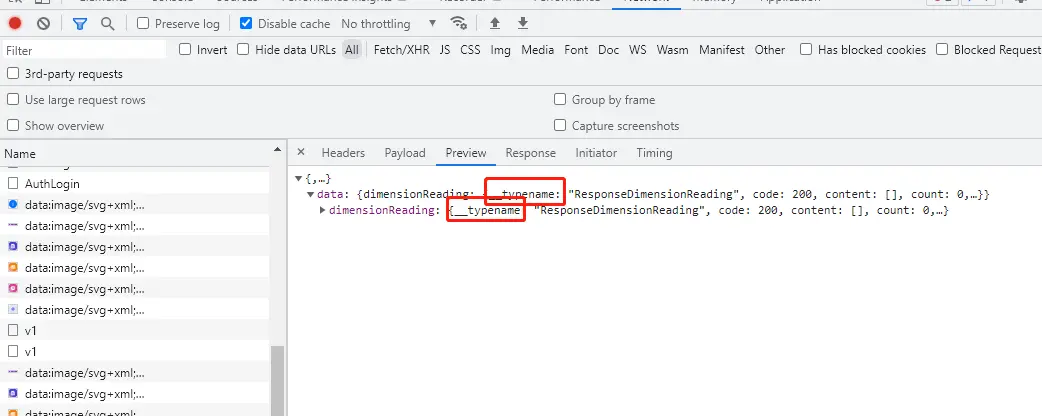
Task: Click the import HAR upload arrow
Action: (494, 23)
